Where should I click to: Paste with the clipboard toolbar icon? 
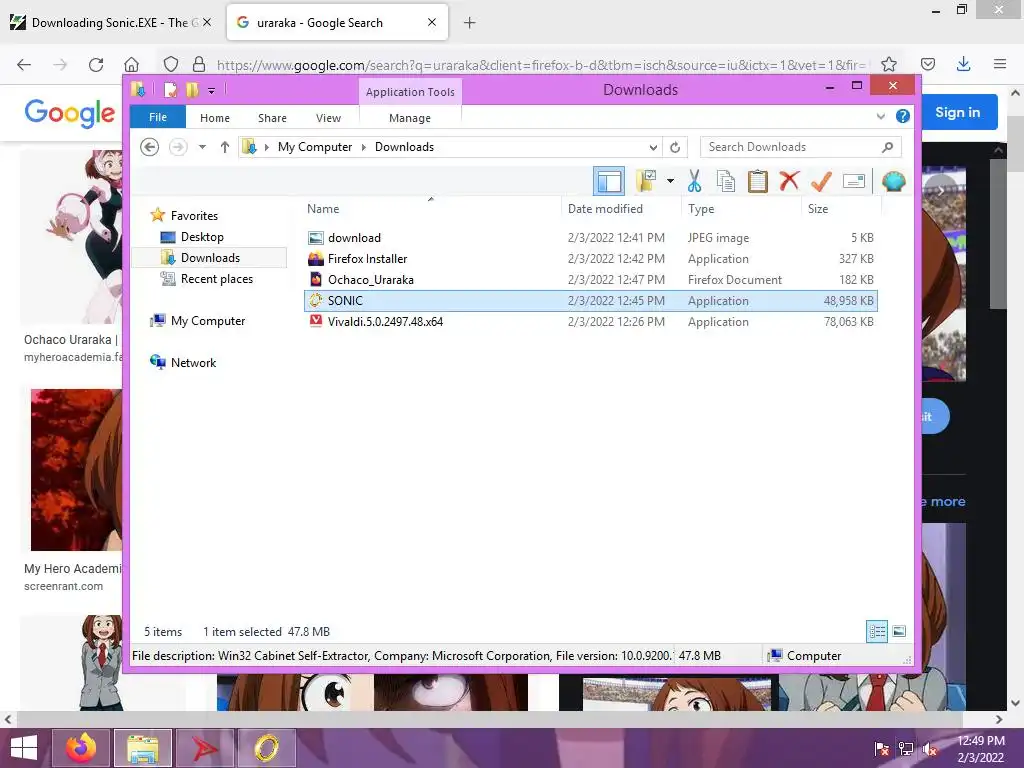pos(758,181)
